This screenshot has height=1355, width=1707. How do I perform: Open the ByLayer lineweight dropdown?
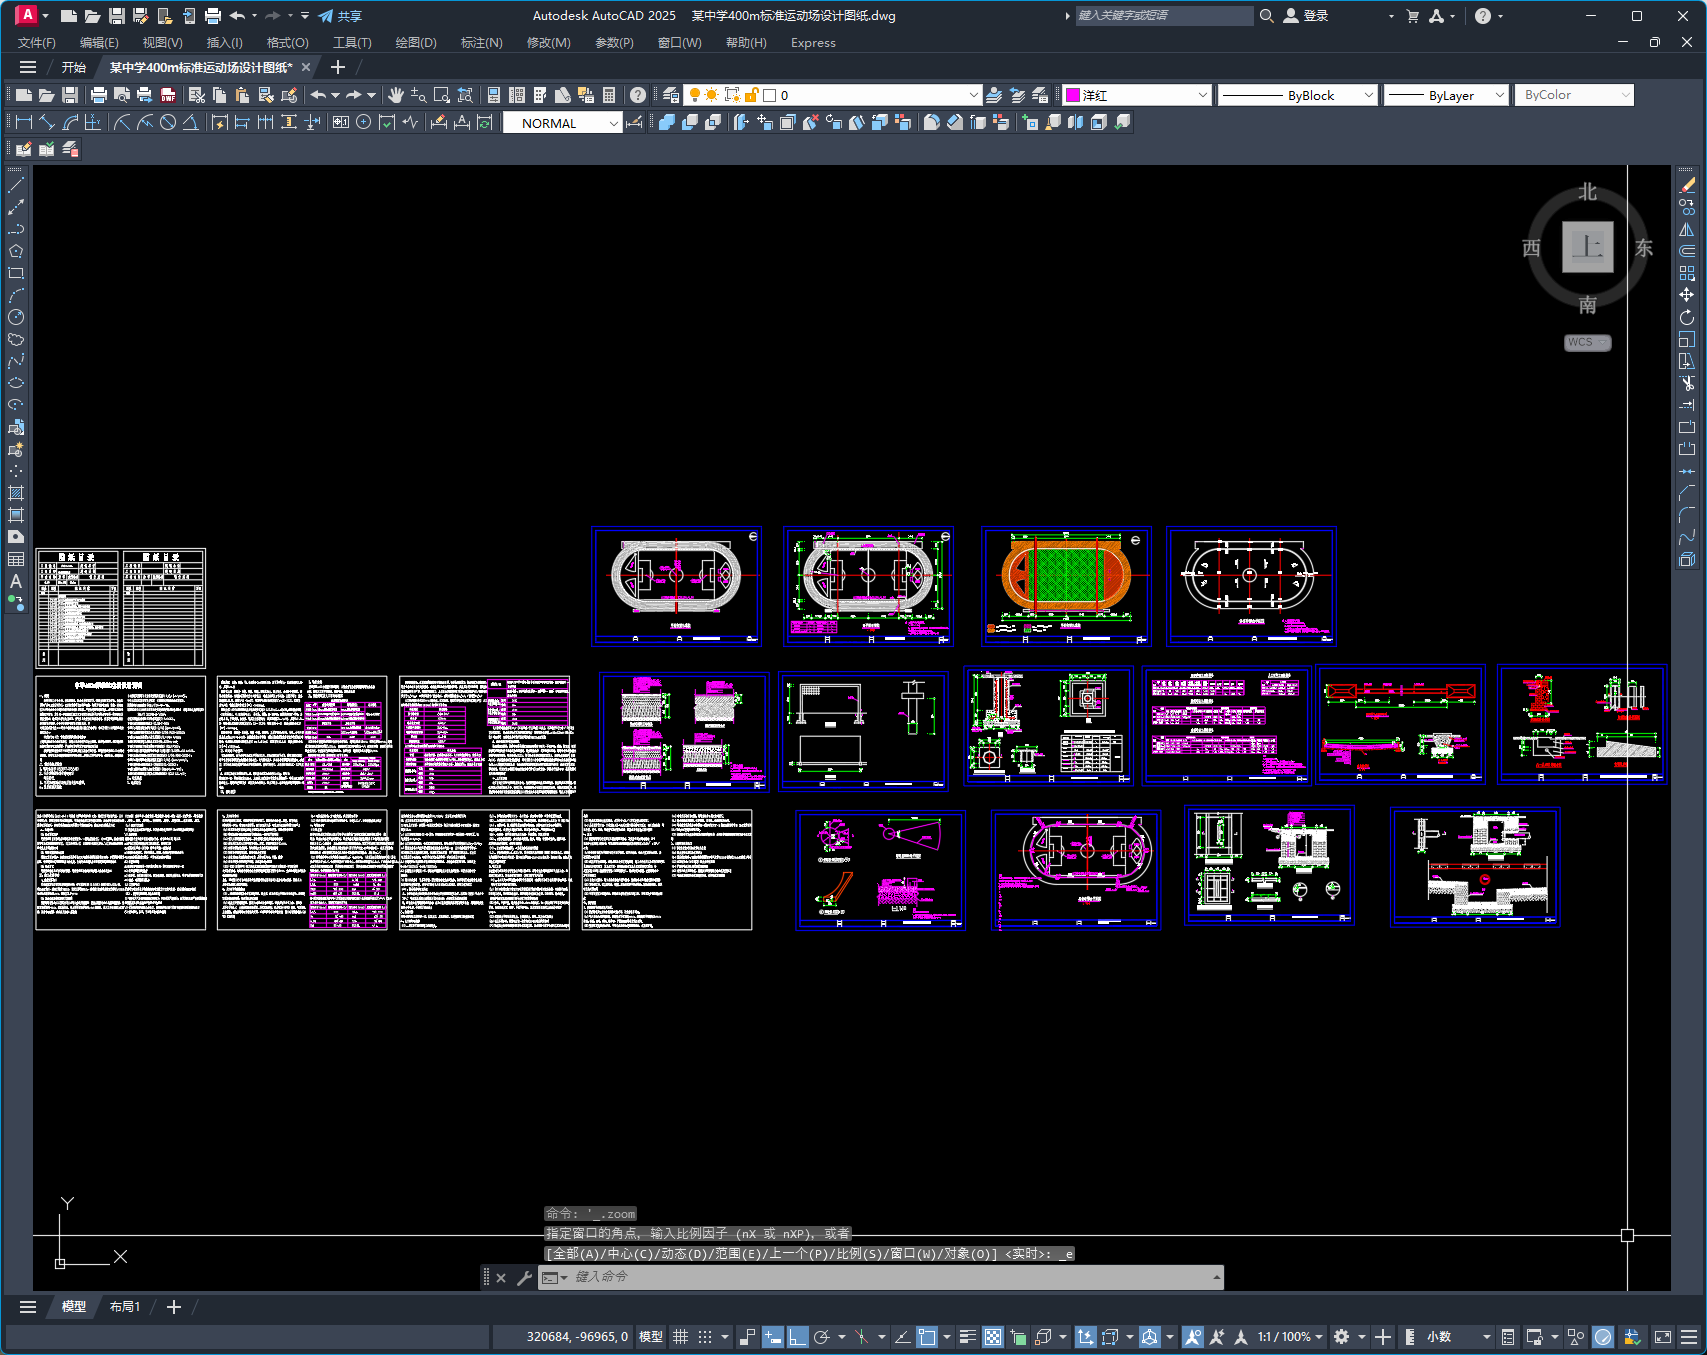1446,95
